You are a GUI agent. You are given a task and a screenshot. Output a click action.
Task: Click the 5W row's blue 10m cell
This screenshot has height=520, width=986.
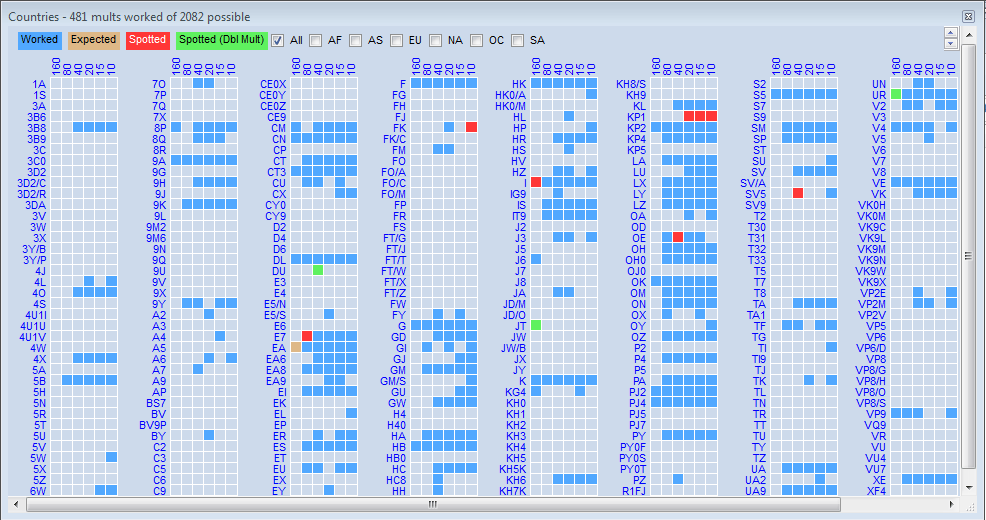point(111,457)
